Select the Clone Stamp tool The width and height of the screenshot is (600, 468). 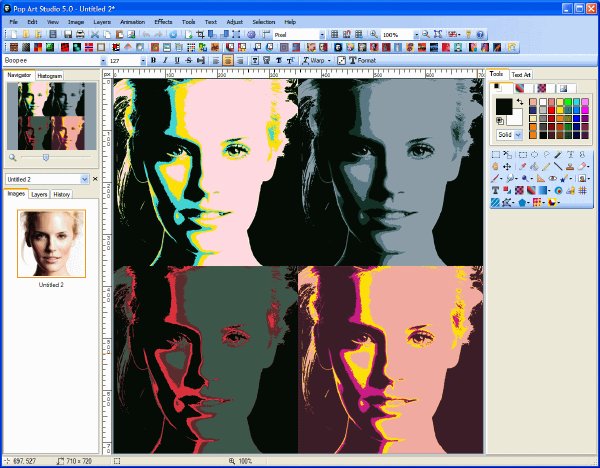pos(570,166)
